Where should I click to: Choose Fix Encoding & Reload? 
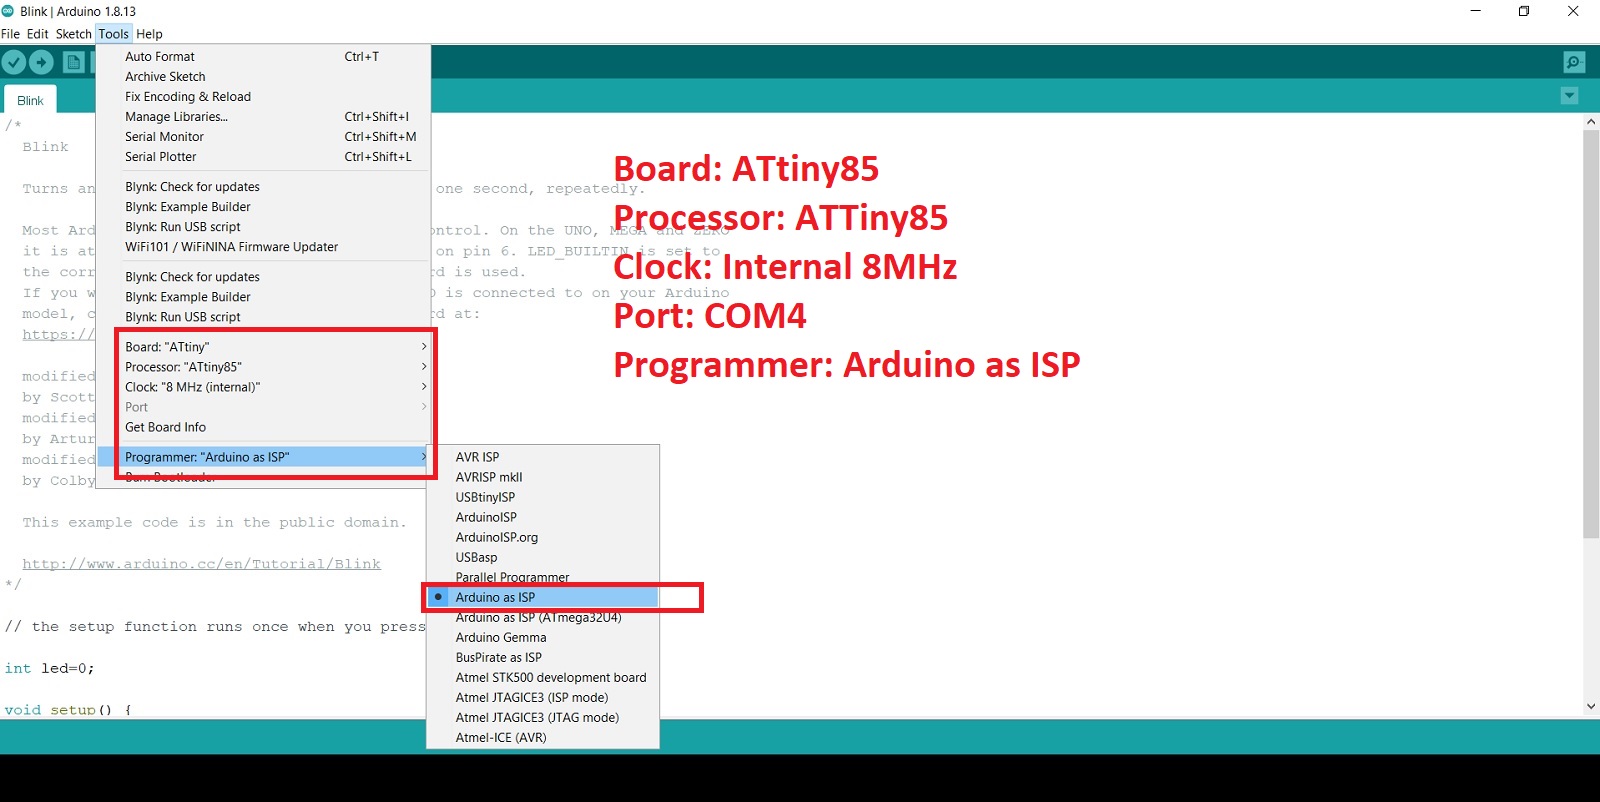pos(264,97)
